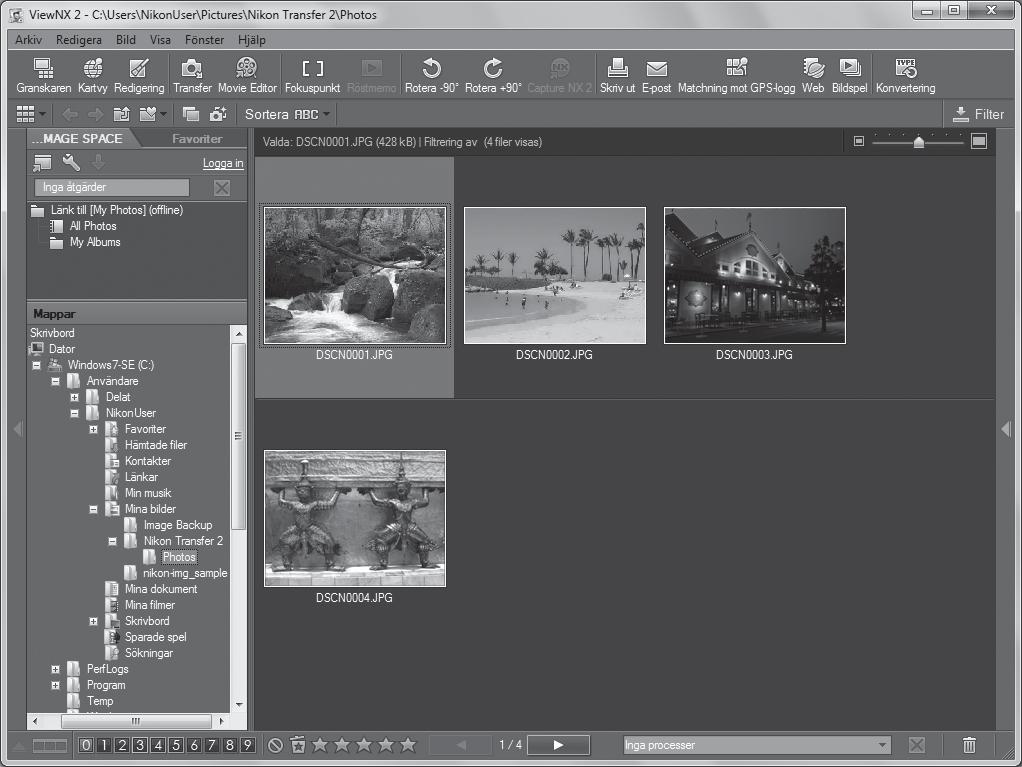Screen dimensions: 1022x767
Task: Open Konvertering file conversion
Action: [905, 76]
